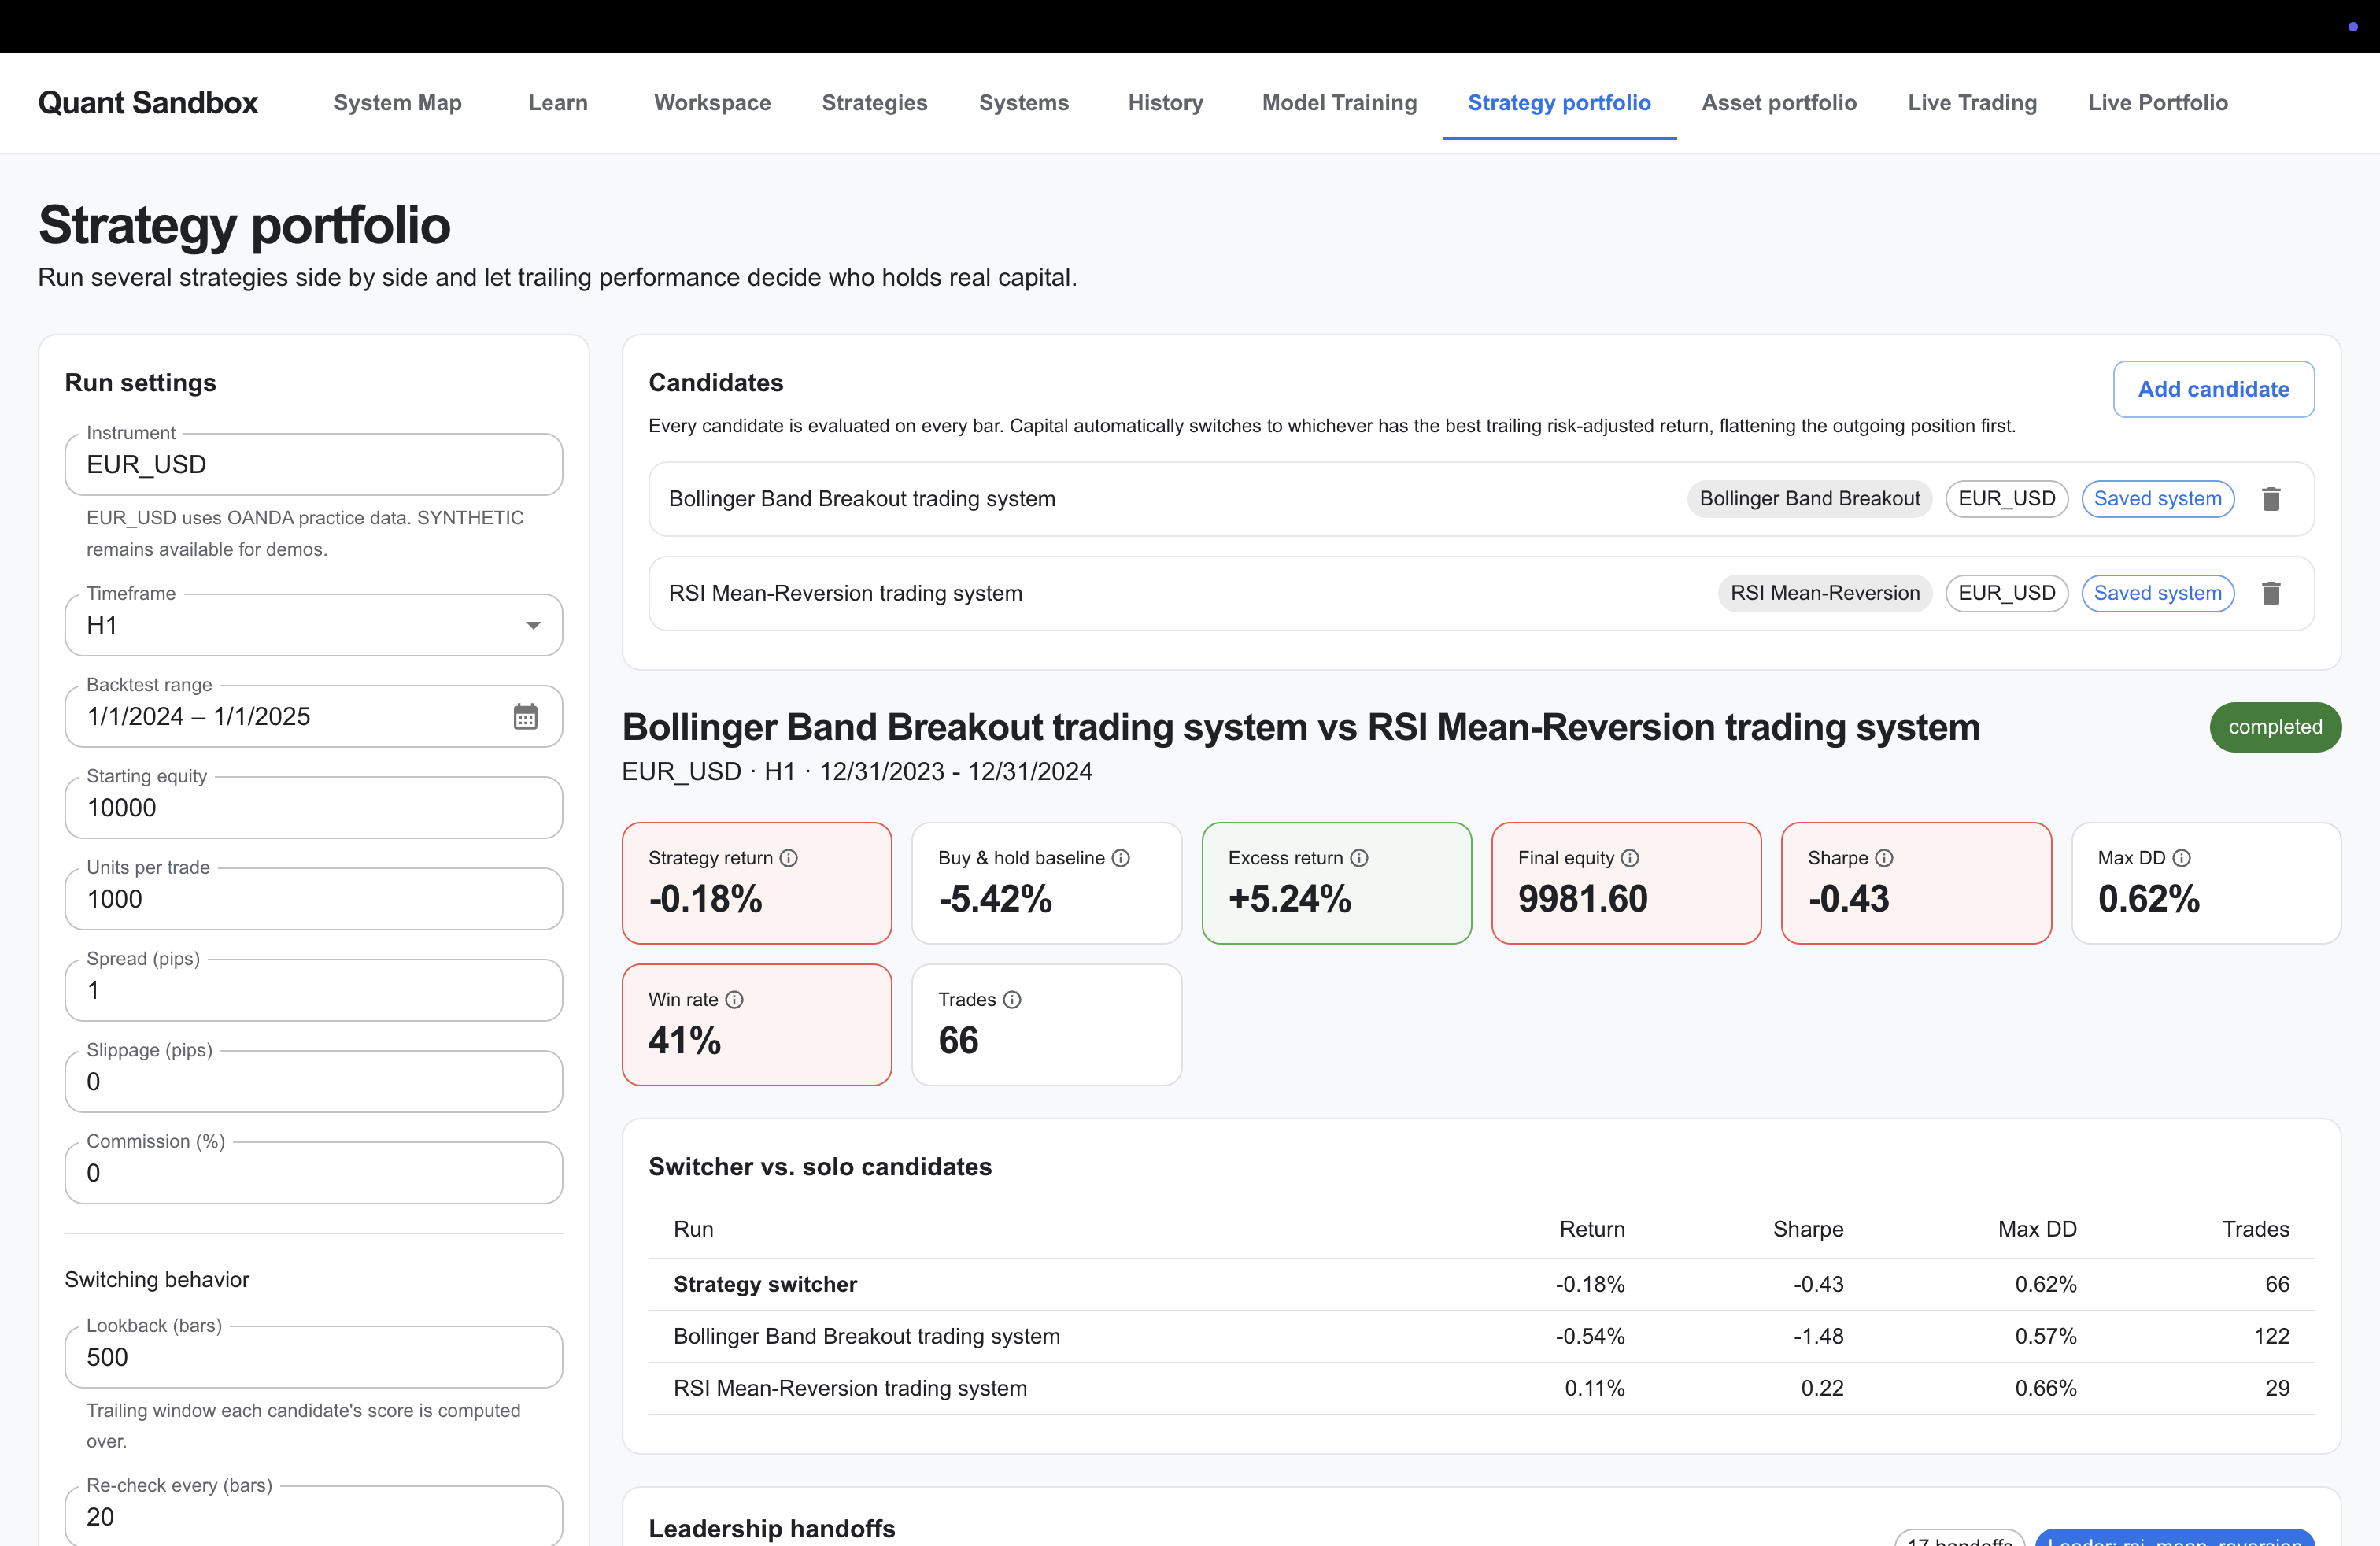The image size is (2380, 1546).
Task: Click the Trades column header
Action: pyautogui.click(x=2255, y=1230)
